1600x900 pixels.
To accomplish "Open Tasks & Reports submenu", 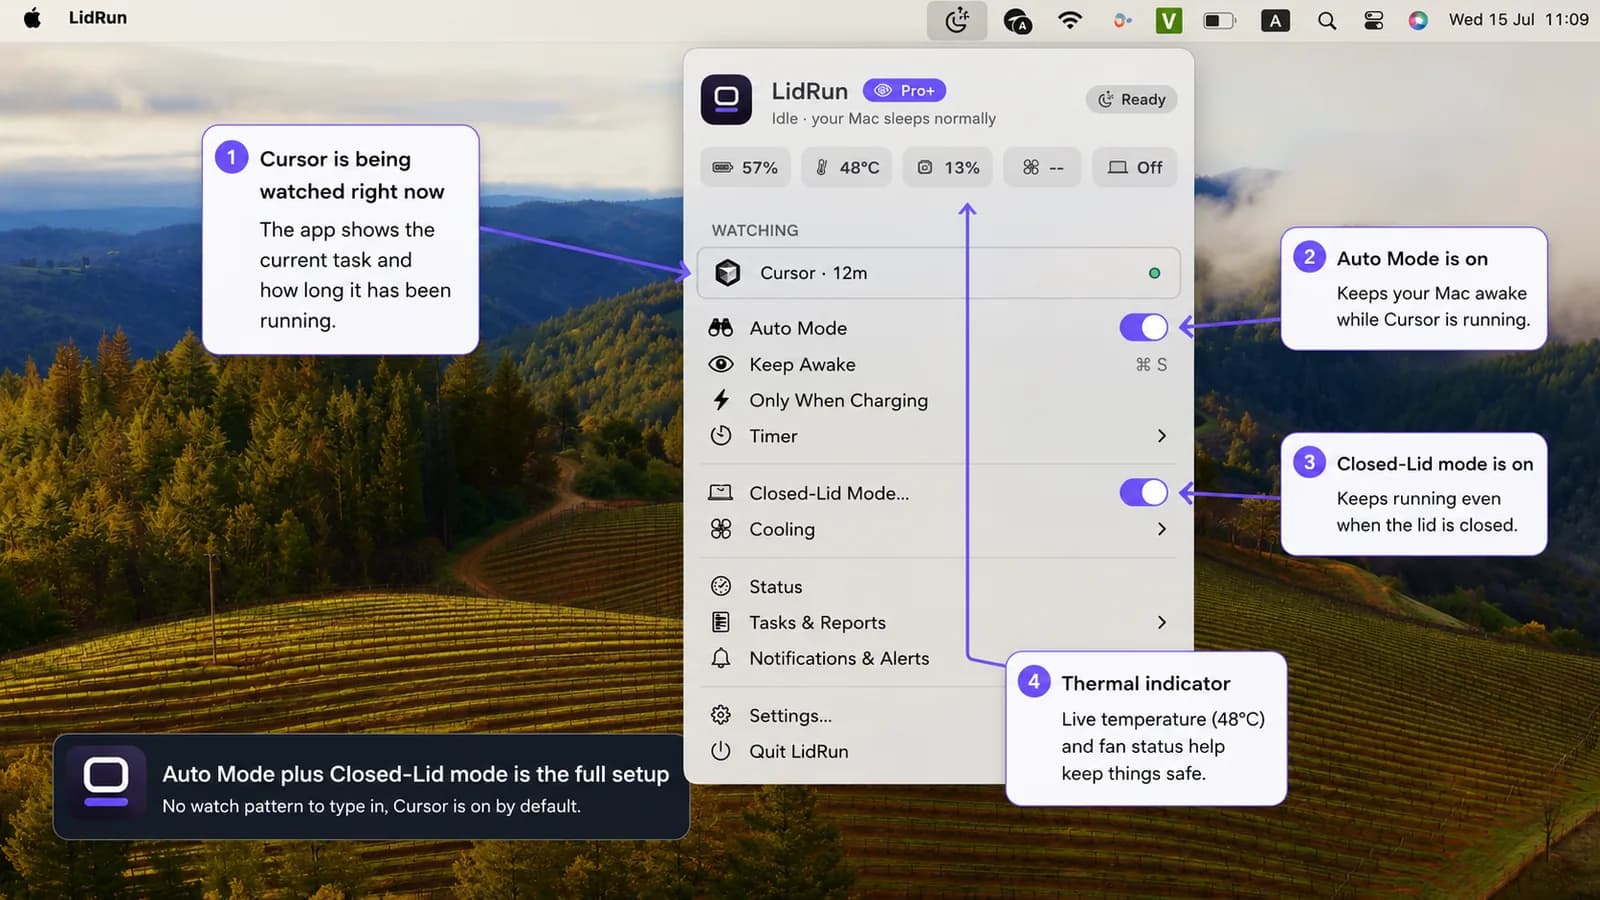I will 938,623.
